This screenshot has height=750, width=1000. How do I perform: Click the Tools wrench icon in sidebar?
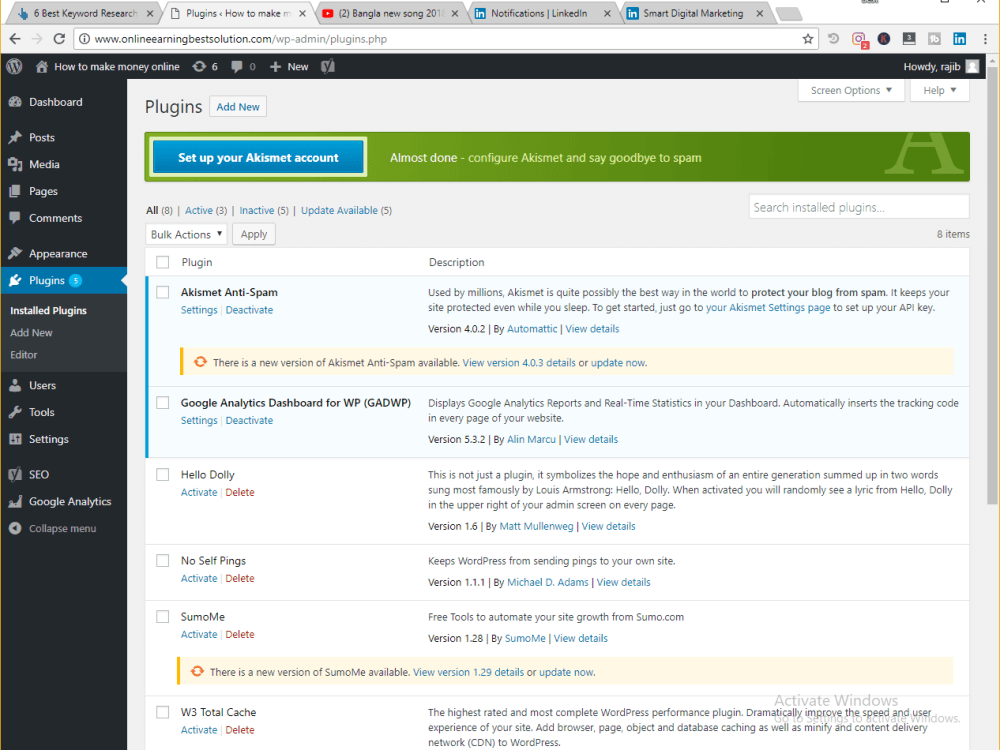[15, 412]
